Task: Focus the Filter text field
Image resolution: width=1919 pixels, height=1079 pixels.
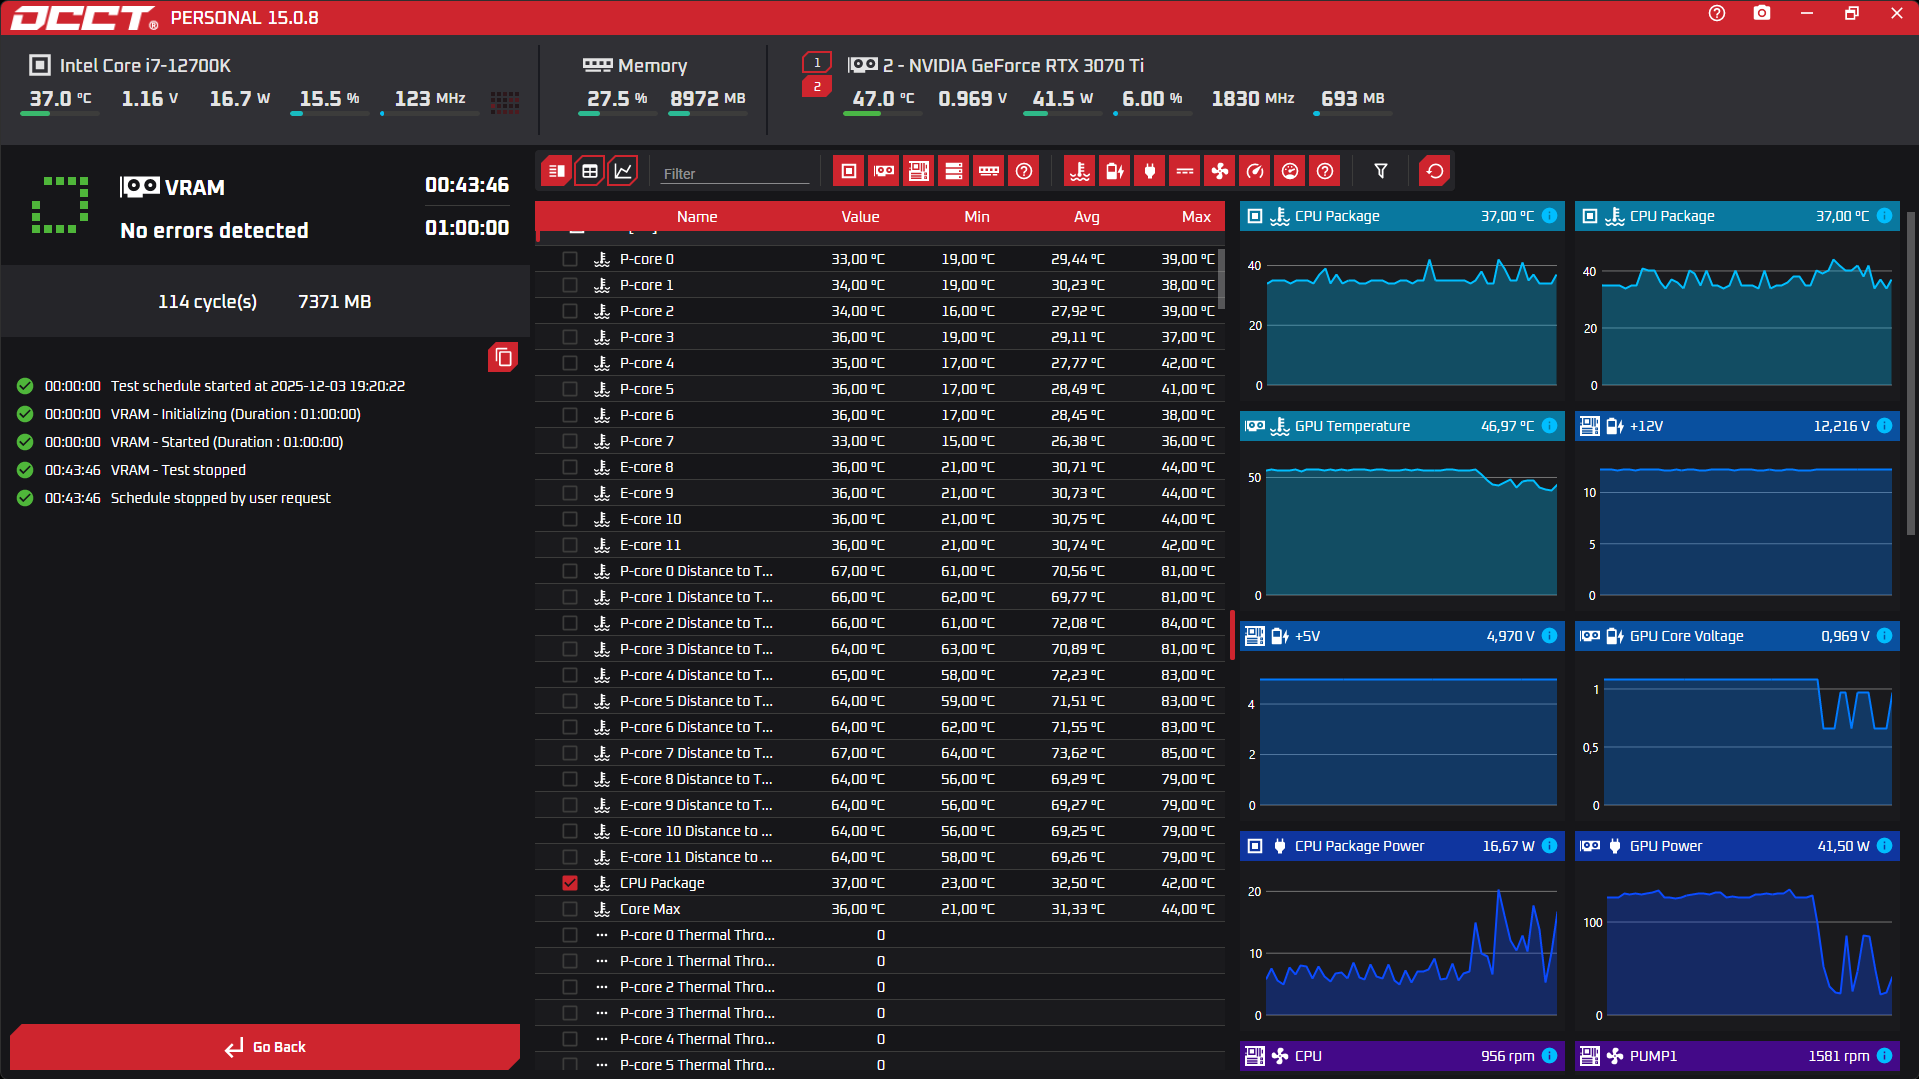Action: 735,173
